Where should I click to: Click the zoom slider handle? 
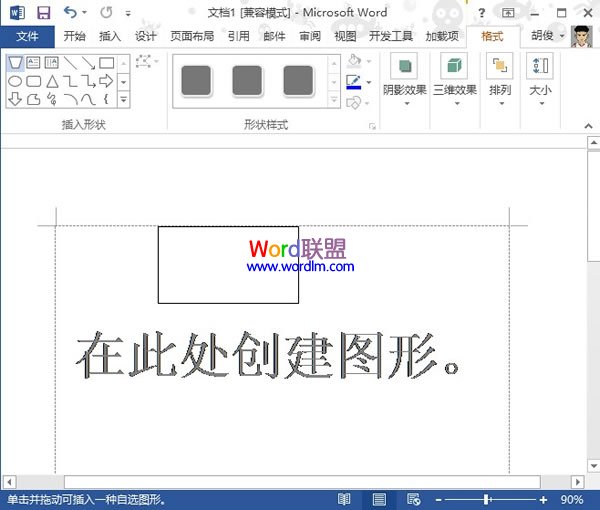pos(486,499)
